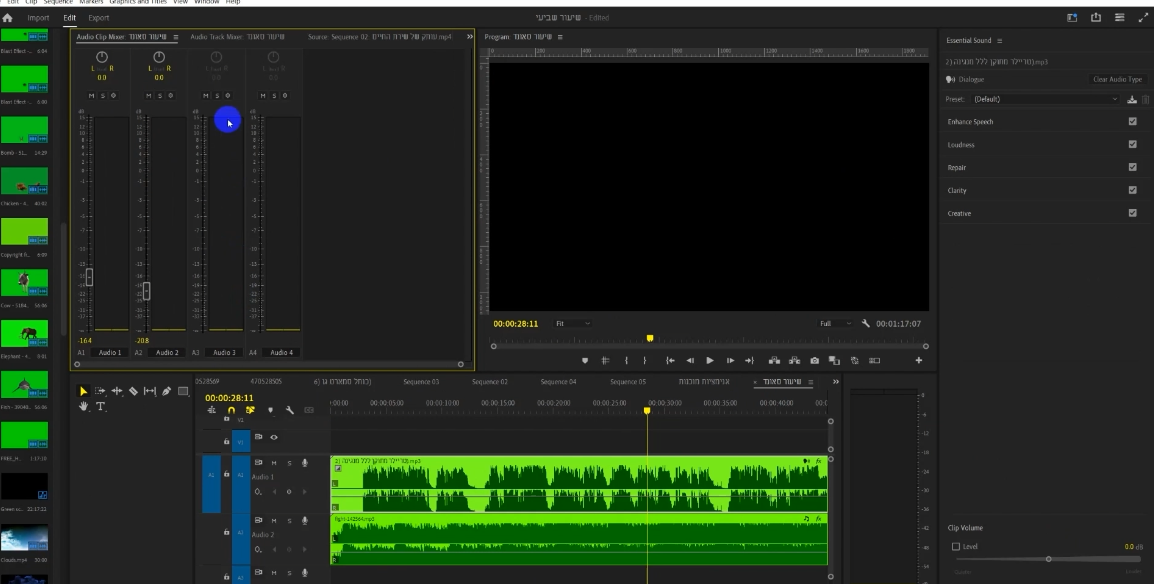Select the Razor tool in the toolbar

point(132,391)
